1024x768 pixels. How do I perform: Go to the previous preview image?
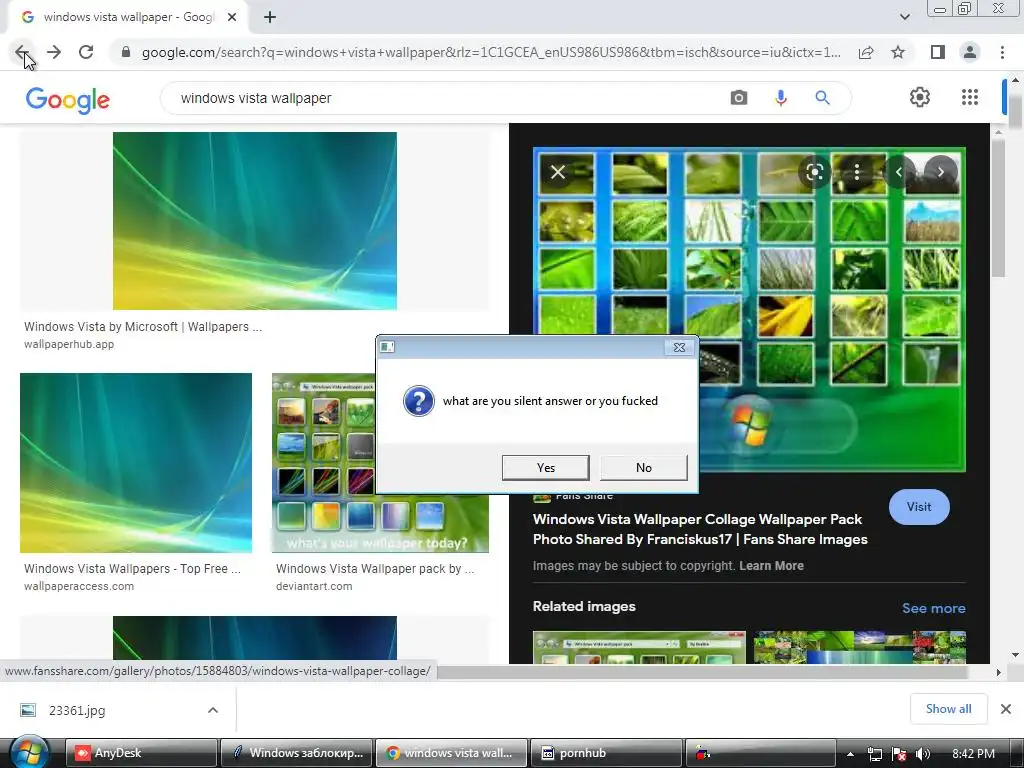coord(899,172)
